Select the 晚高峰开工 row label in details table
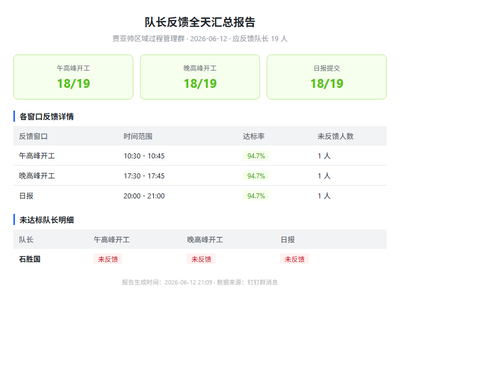500x389 pixels. tap(37, 176)
